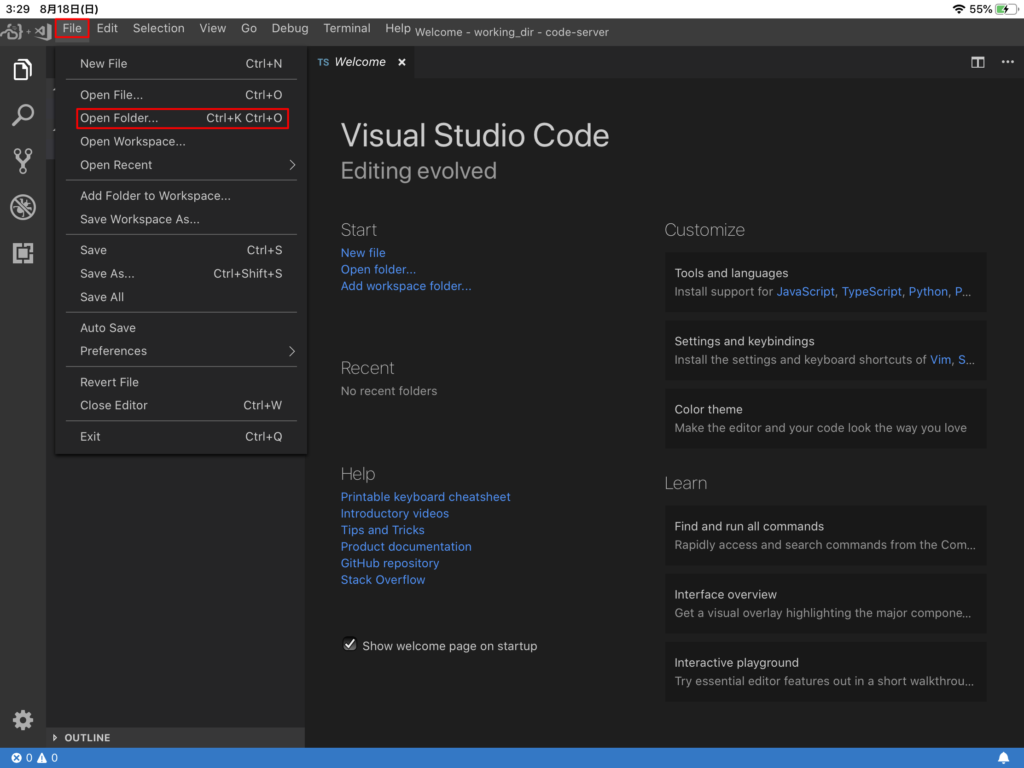The height and width of the screenshot is (768, 1024).
Task: Click the Python language link
Action: 928,292
